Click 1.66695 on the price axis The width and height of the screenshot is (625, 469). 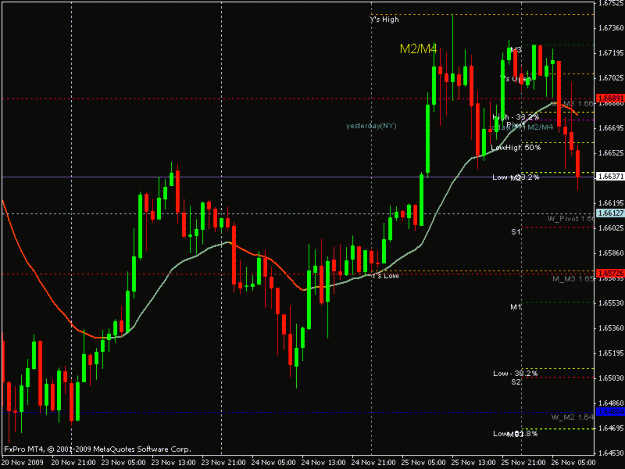611,128
